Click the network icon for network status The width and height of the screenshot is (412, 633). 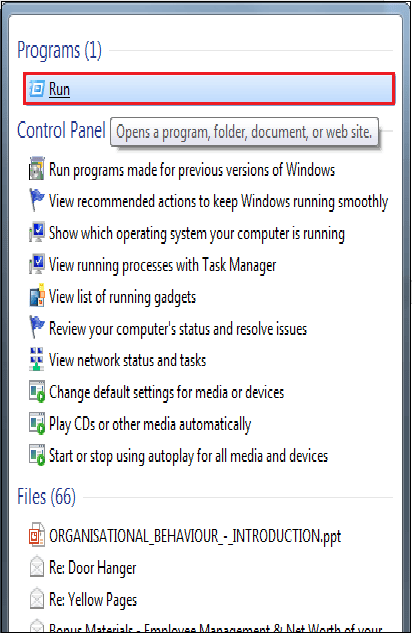pos(37,359)
